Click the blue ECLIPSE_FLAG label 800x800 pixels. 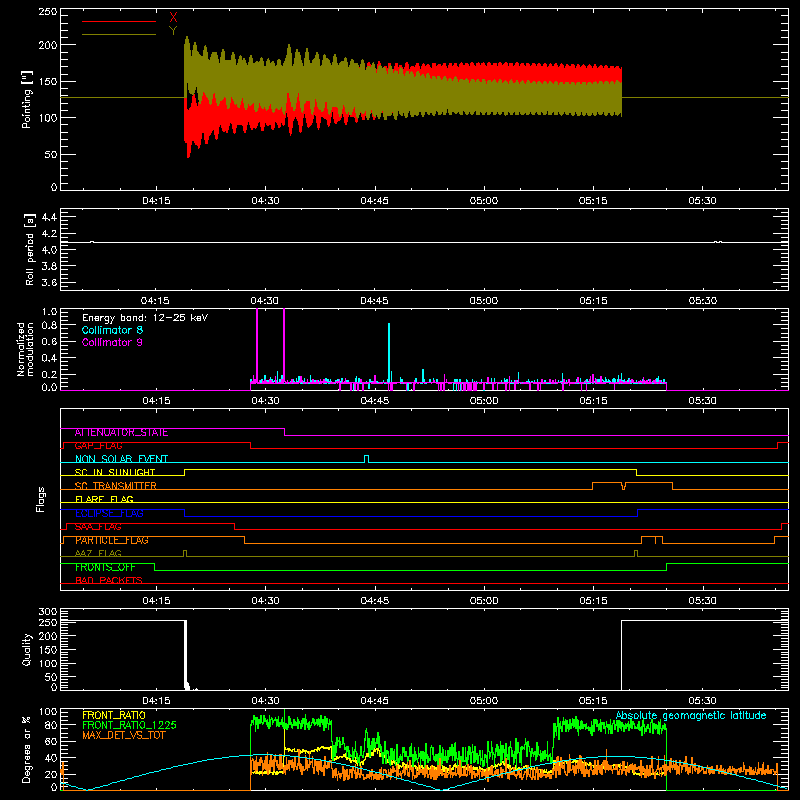pyautogui.click(x=109, y=513)
